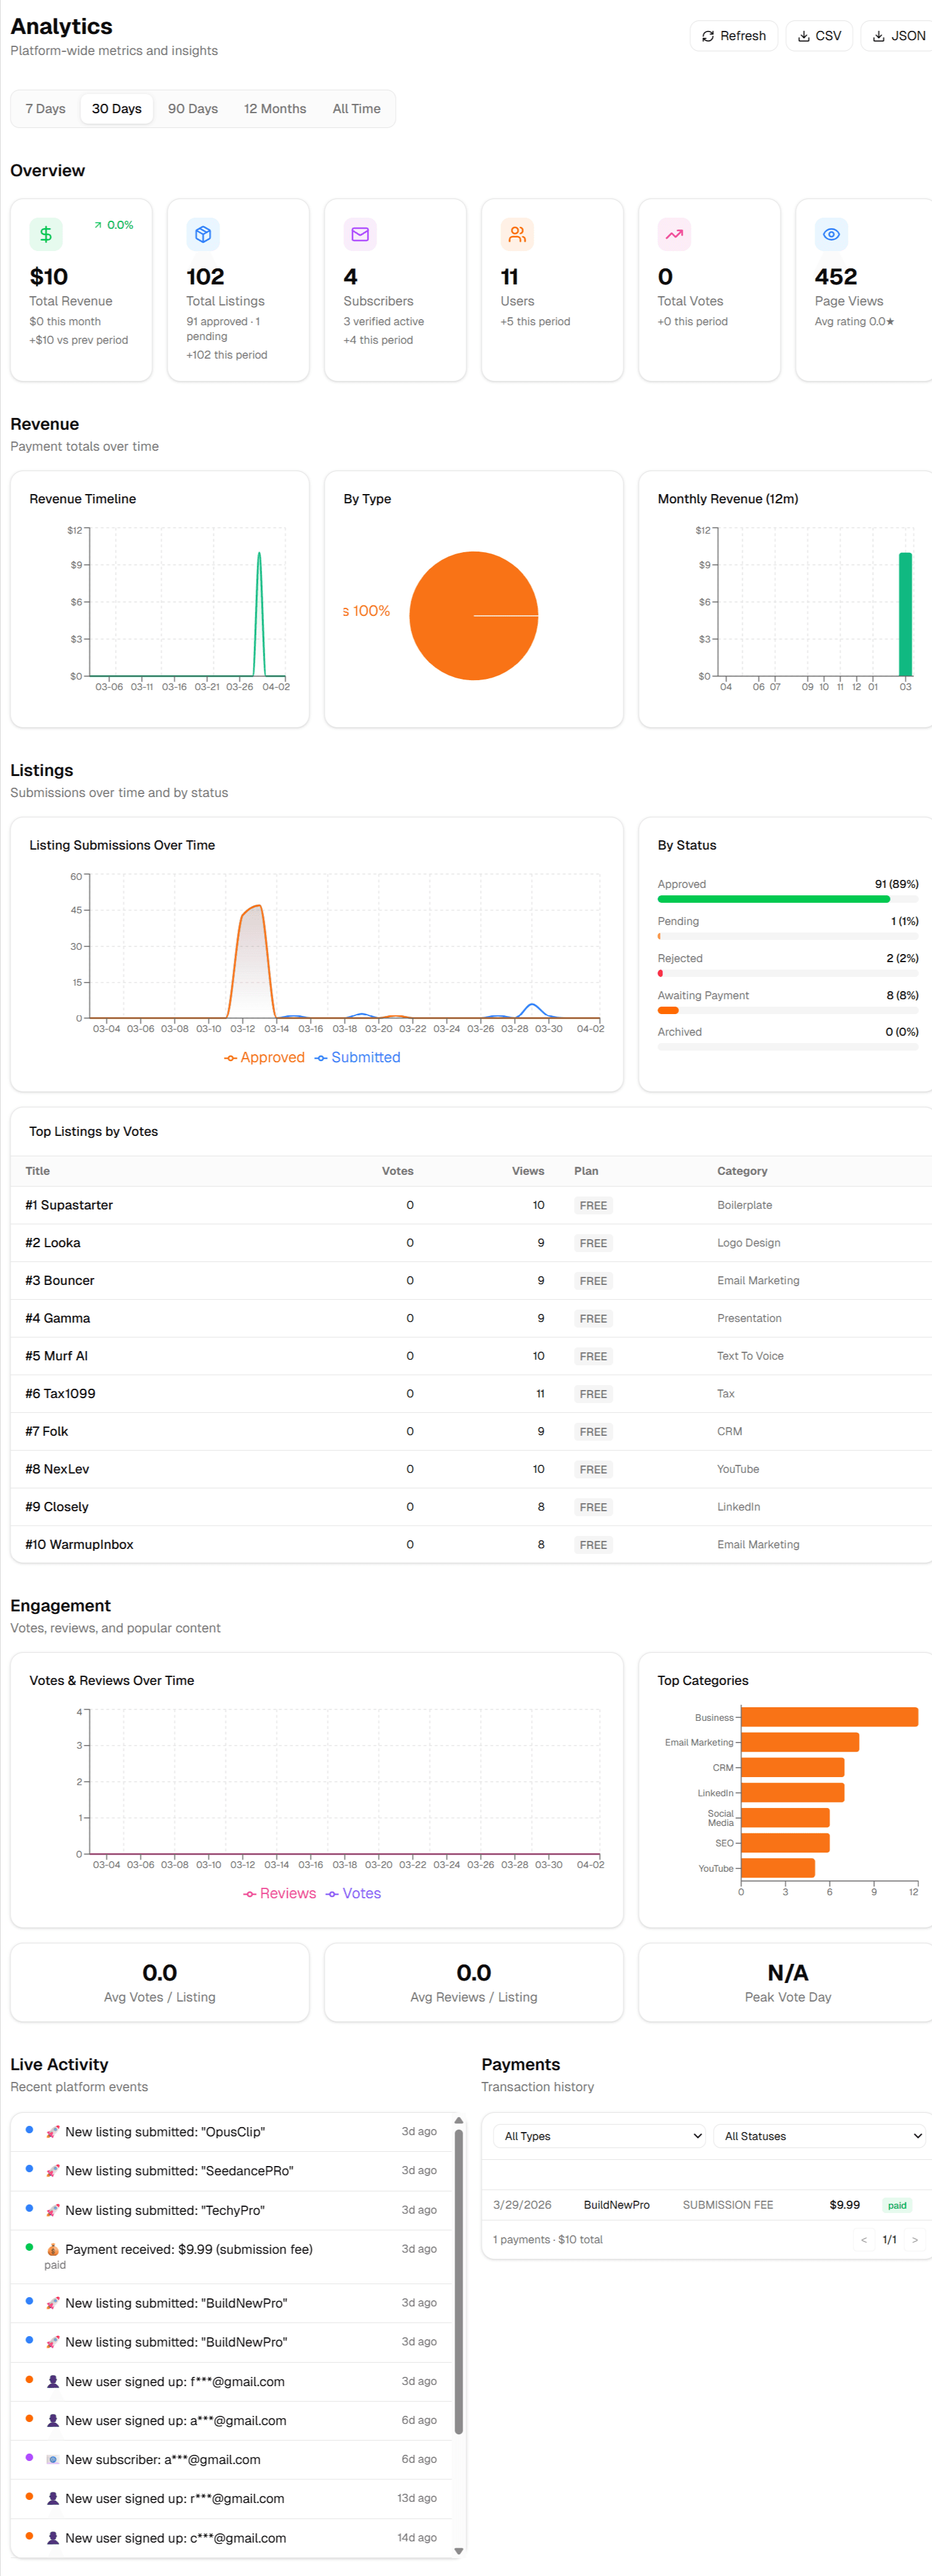Click the BuildNewPro payment name
The height and width of the screenshot is (2576, 932).
coord(616,2205)
